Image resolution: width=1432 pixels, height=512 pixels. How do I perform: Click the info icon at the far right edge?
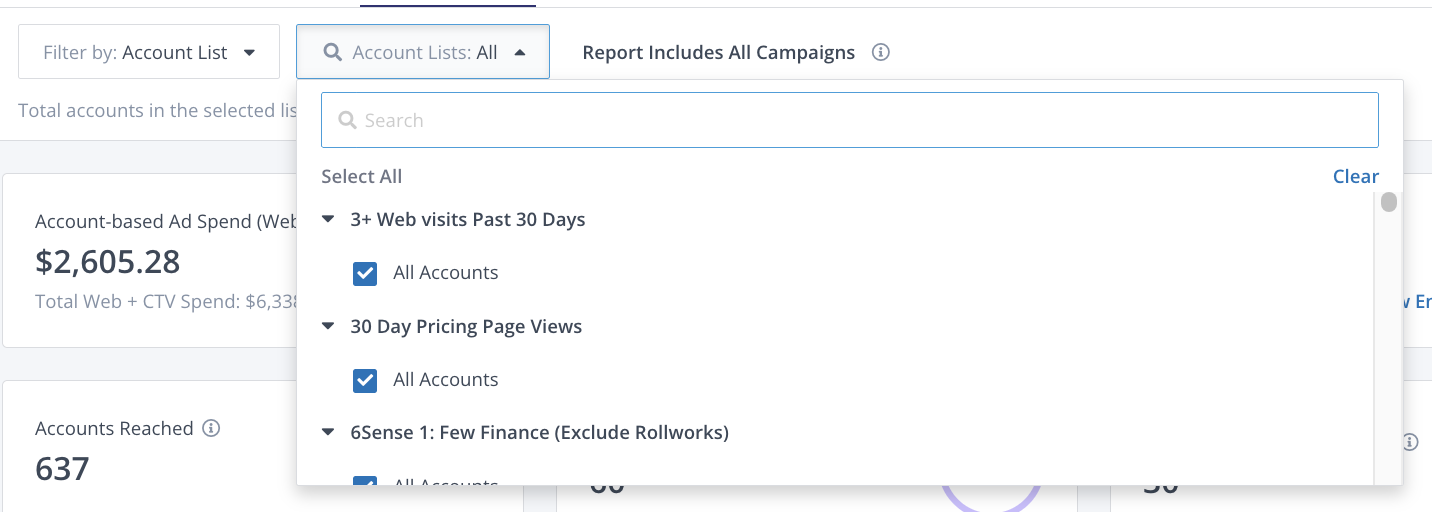point(1410,441)
